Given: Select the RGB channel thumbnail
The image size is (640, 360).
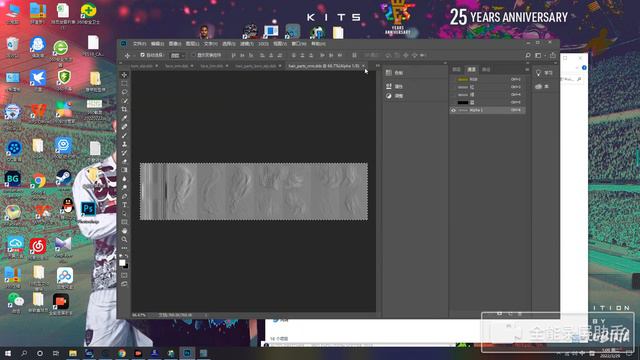Looking at the screenshot, I should click(463, 79).
